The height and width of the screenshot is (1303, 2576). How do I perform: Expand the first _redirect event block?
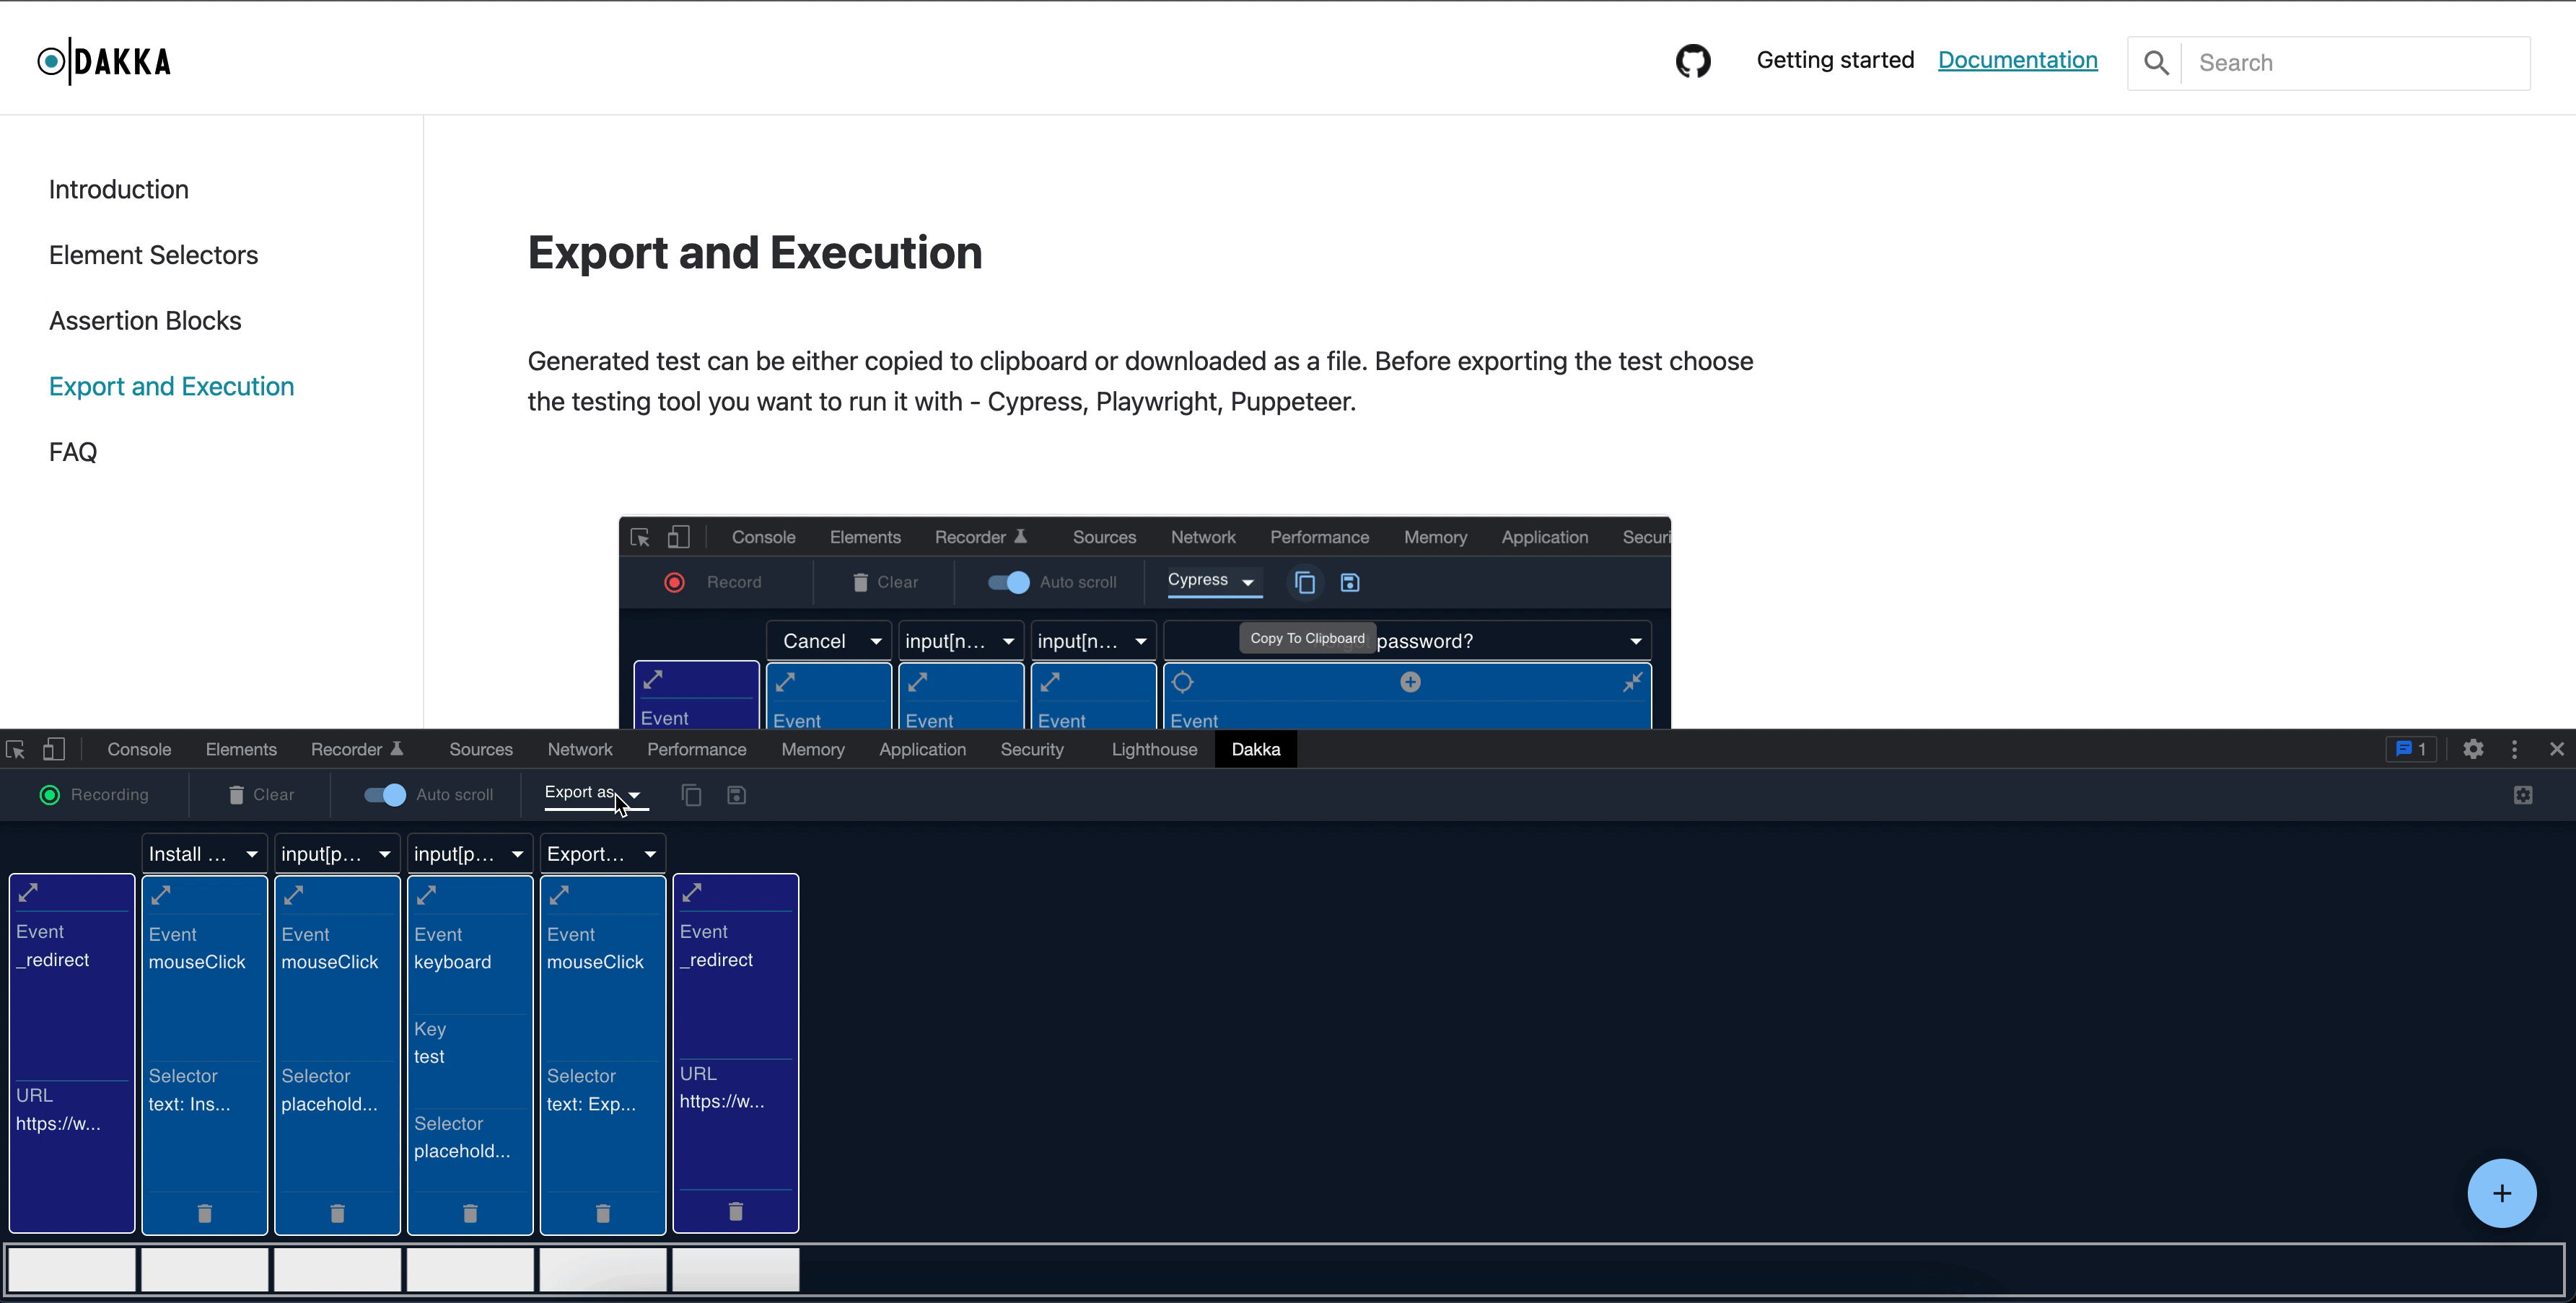pos(28,892)
